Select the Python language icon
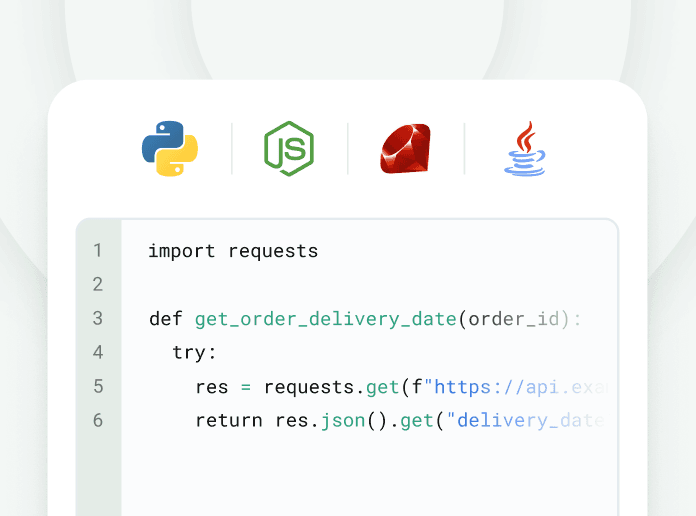This screenshot has height=516, width=696. pyautogui.click(x=170, y=148)
